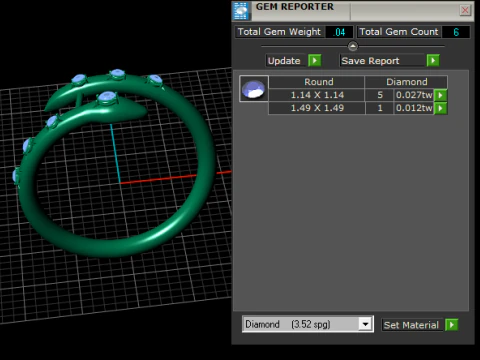Click the Diamond column header
The width and height of the screenshot is (480, 360).
[406, 82]
